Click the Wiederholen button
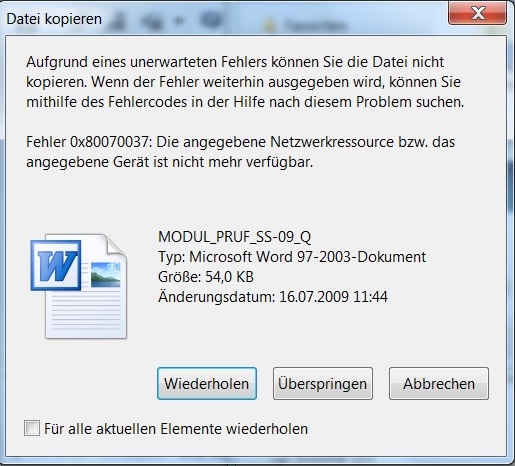The width and height of the screenshot is (515, 466). coord(207,383)
